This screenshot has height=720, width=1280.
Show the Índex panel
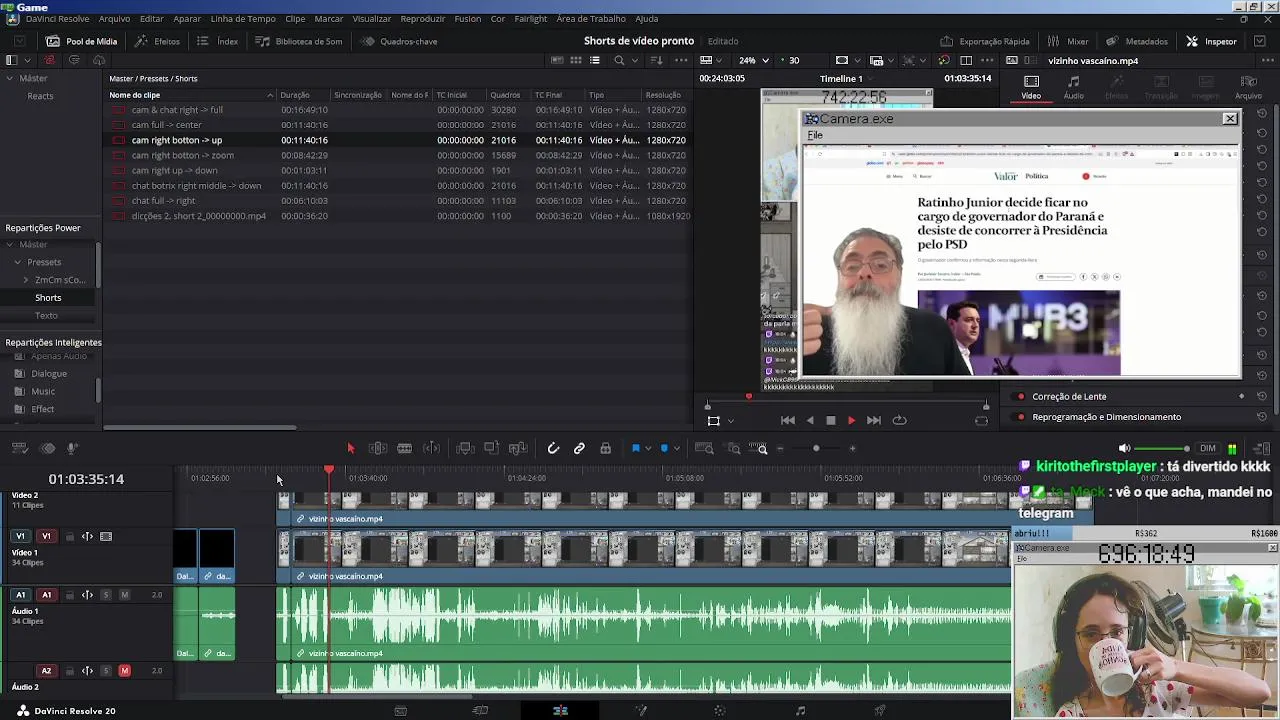click(218, 41)
